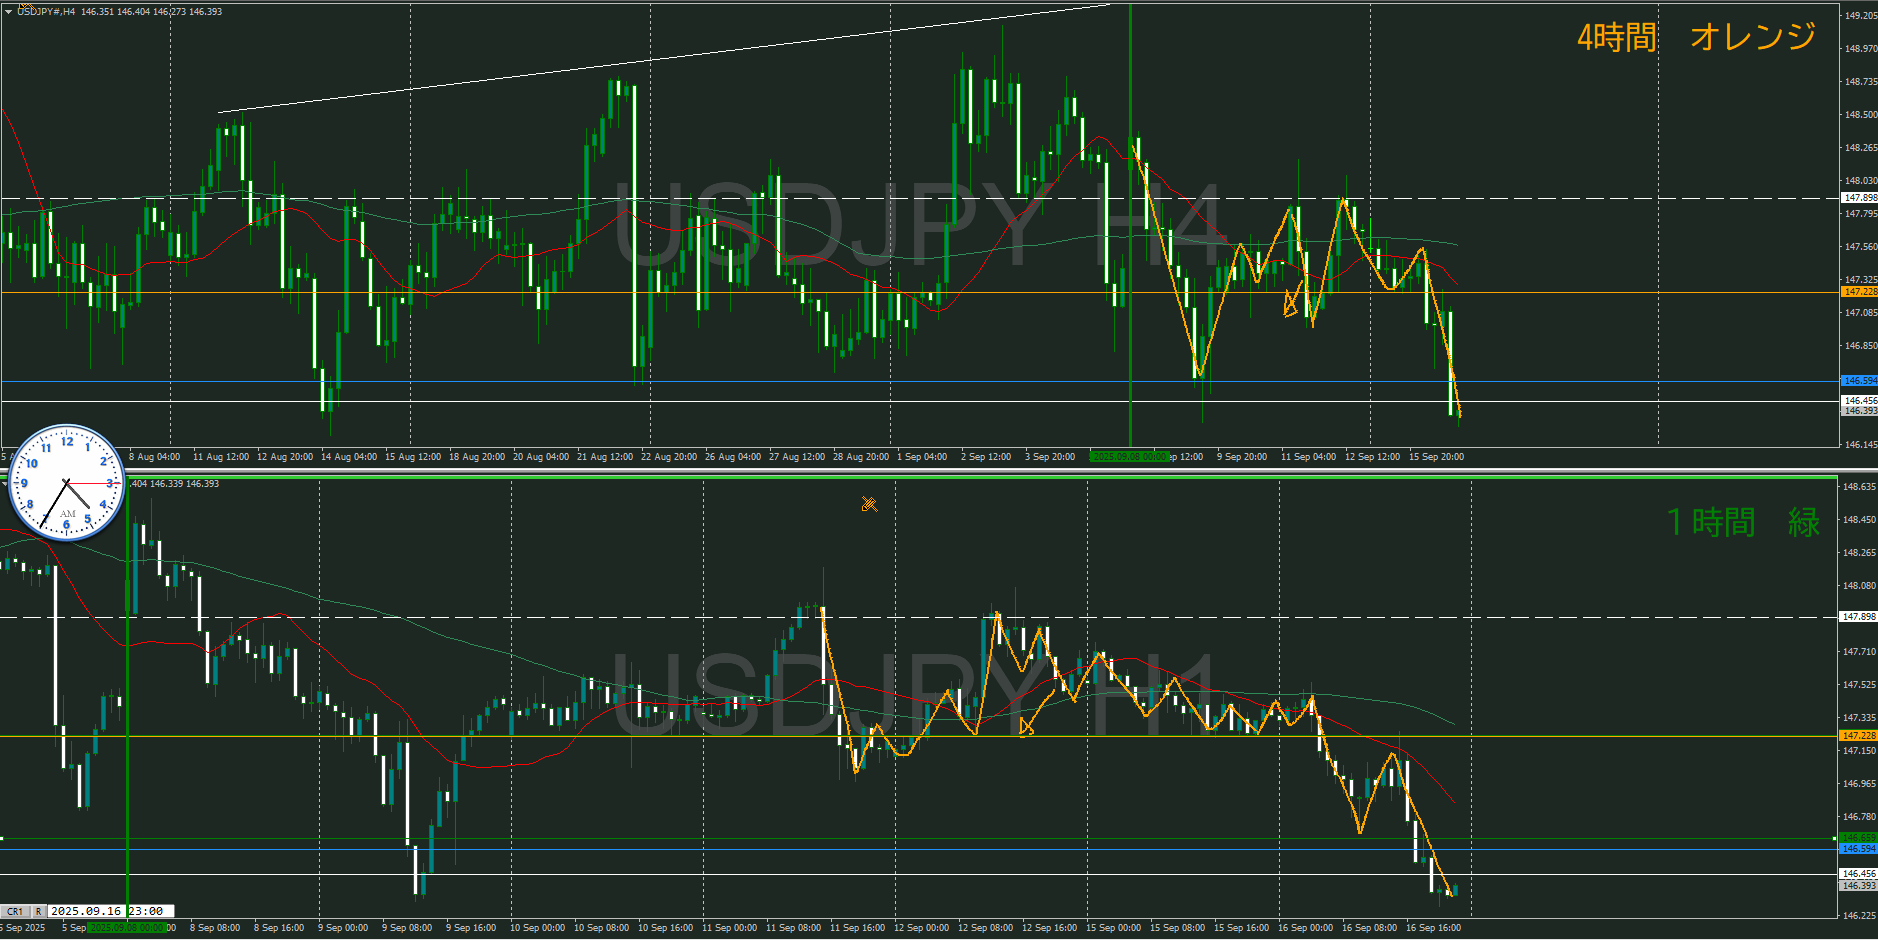Click the 146.456 price label on H4 chart

pos(1859,400)
